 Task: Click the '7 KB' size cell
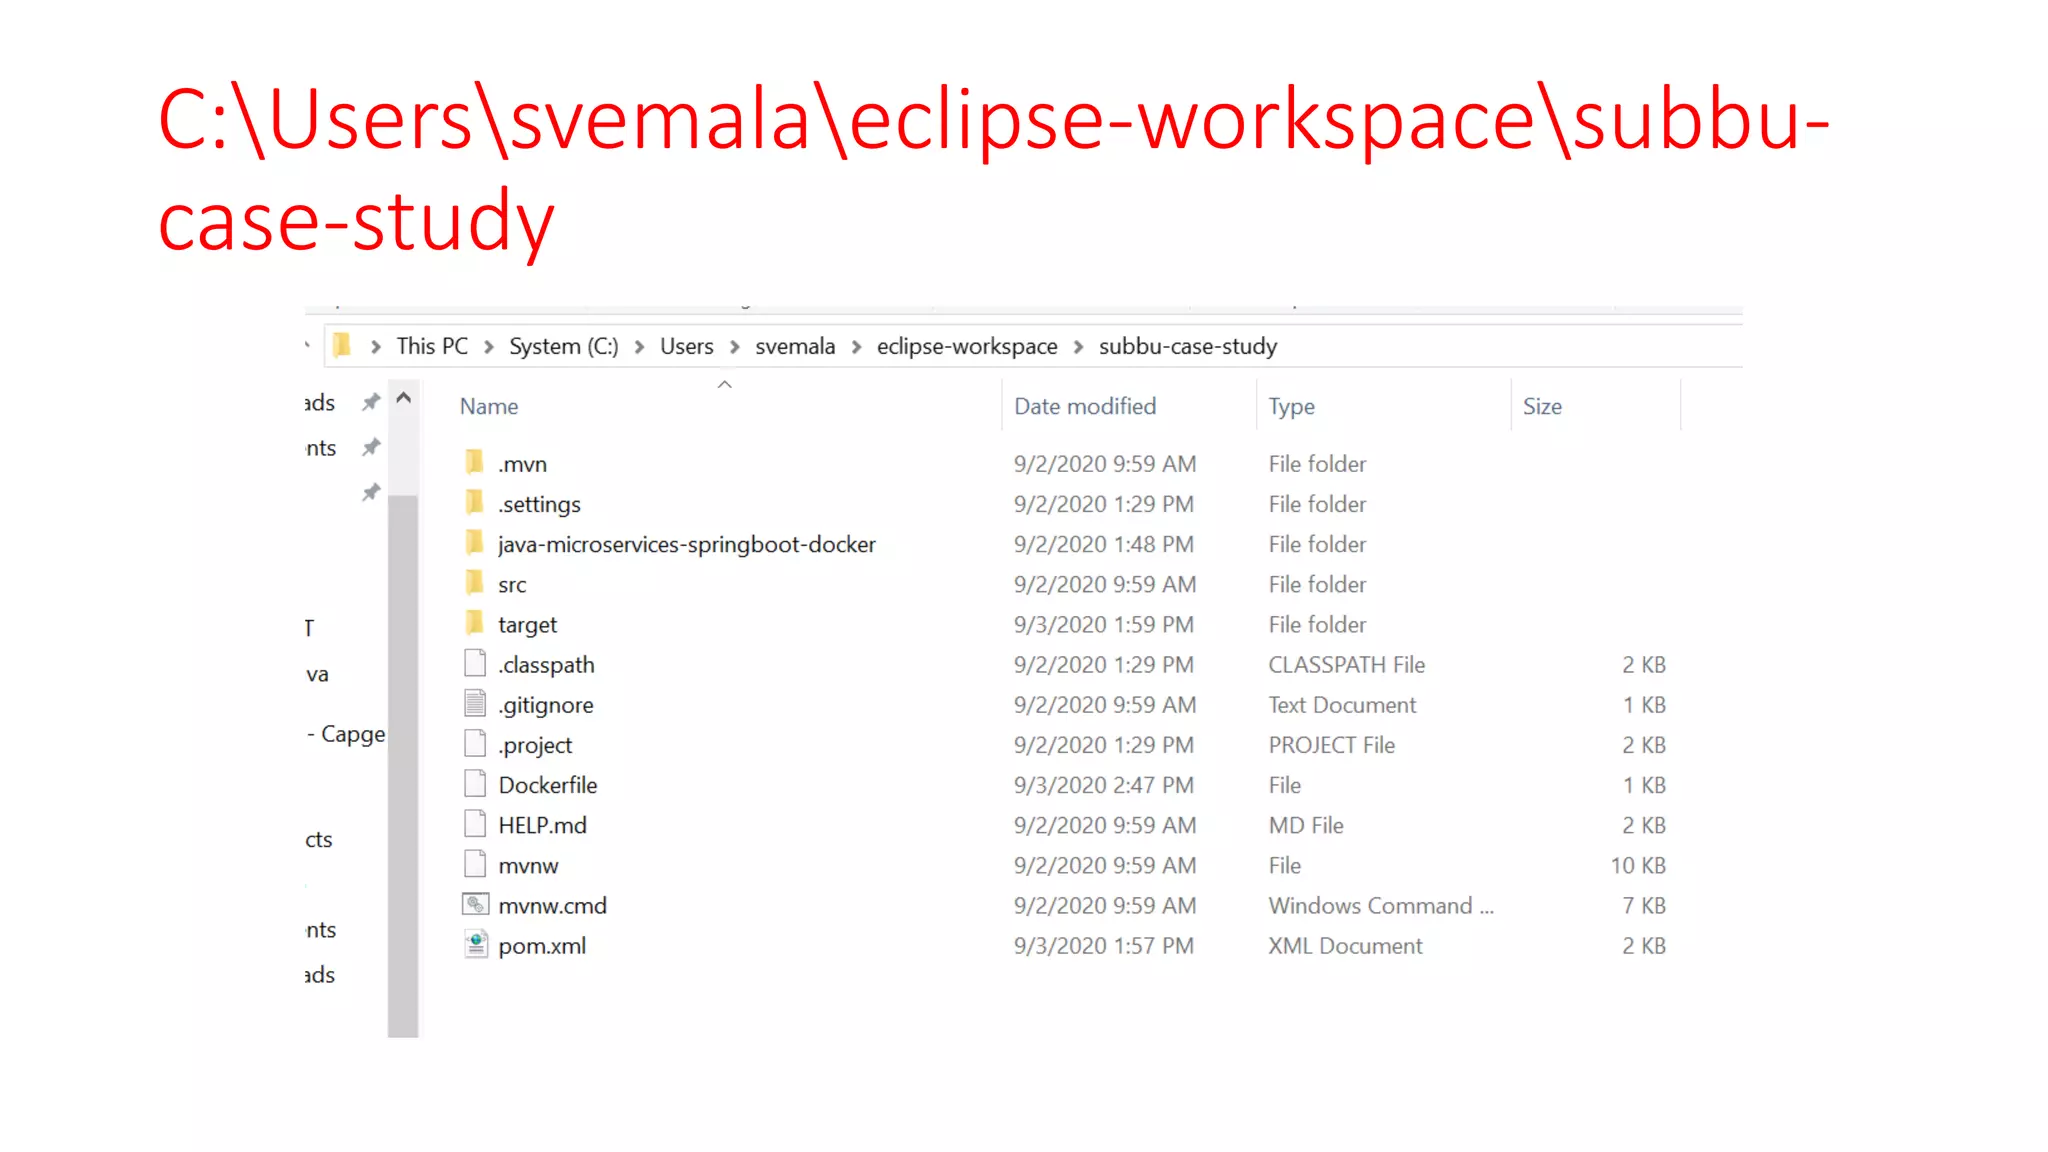click(x=1644, y=905)
